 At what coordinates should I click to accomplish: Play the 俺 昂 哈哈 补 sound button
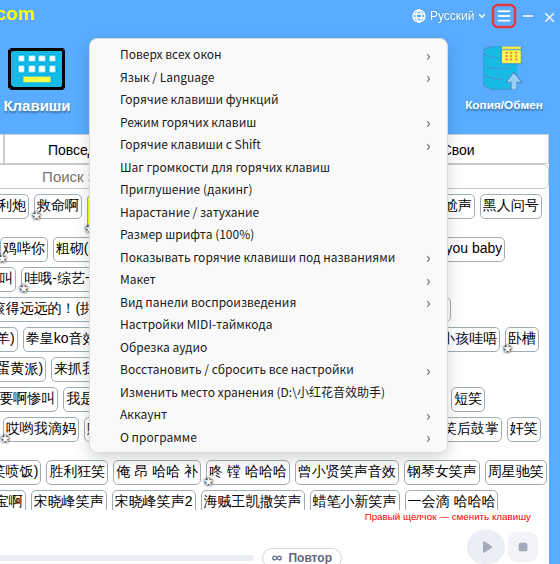[157, 472]
